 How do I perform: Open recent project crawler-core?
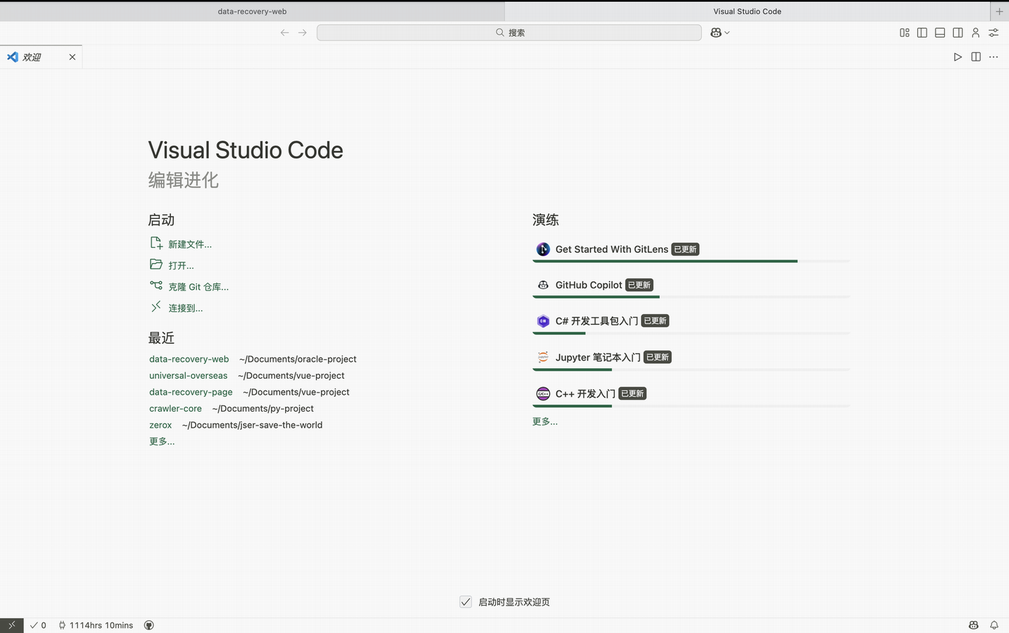pyautogui.click(x=176, y=408)
